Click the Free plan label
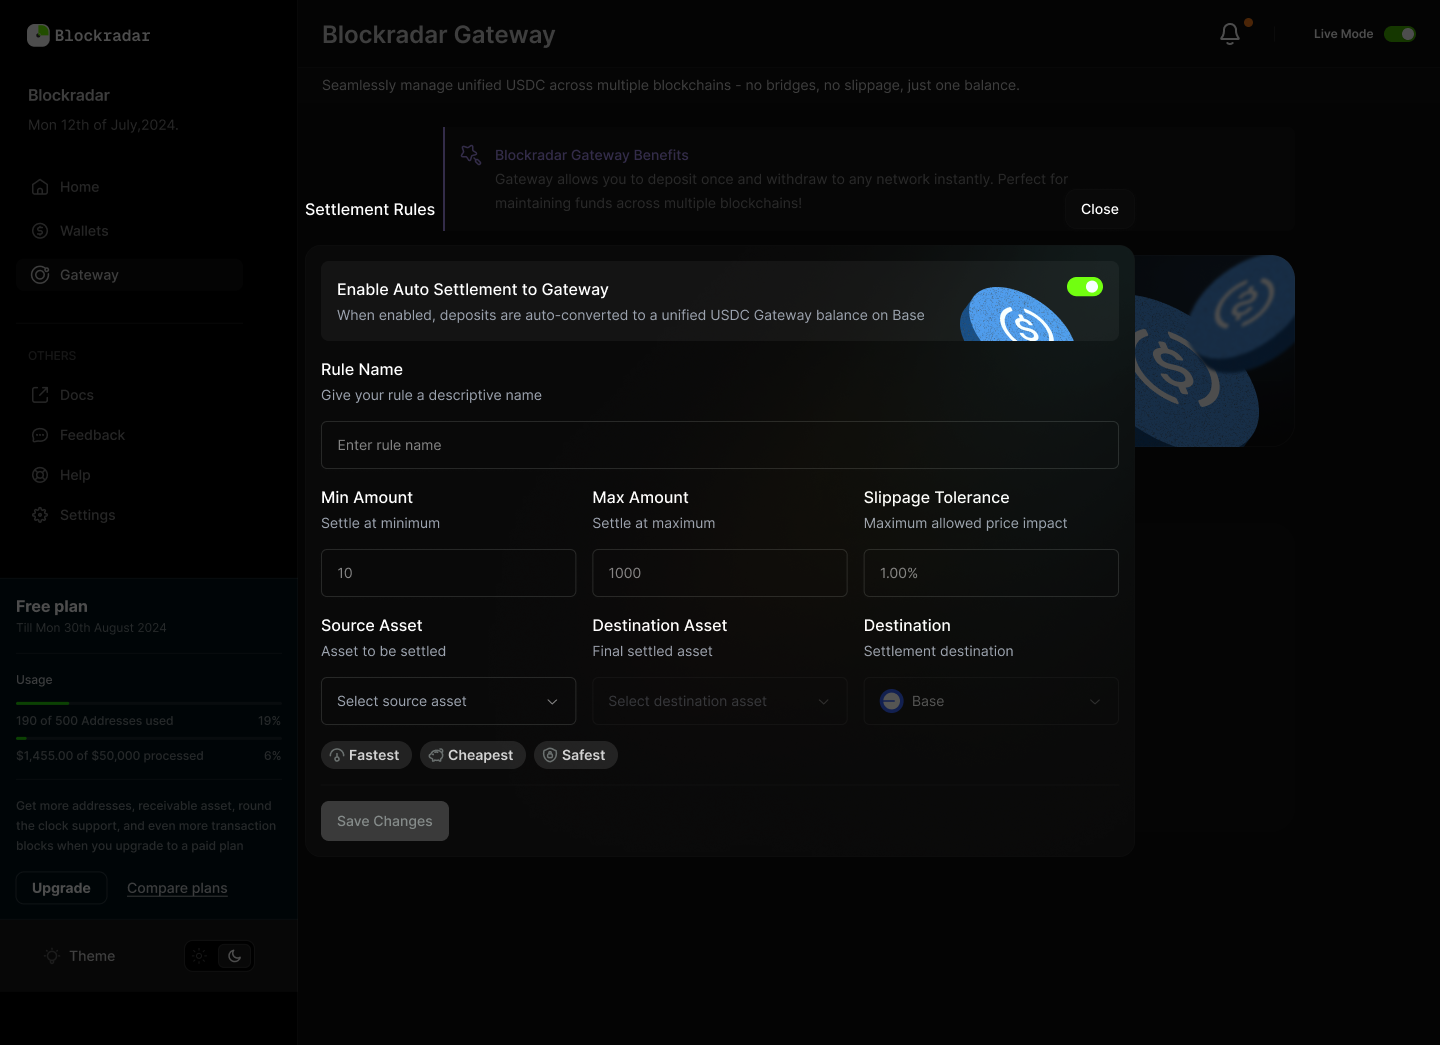 tap(52, 606)
